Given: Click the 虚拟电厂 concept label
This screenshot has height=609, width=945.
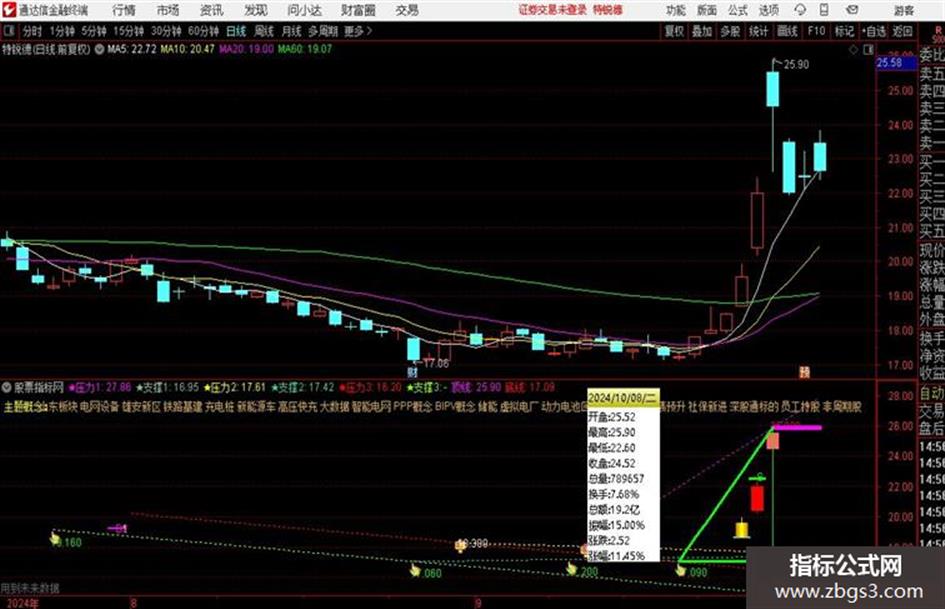Looking at the screenshot, I should 519,407.
